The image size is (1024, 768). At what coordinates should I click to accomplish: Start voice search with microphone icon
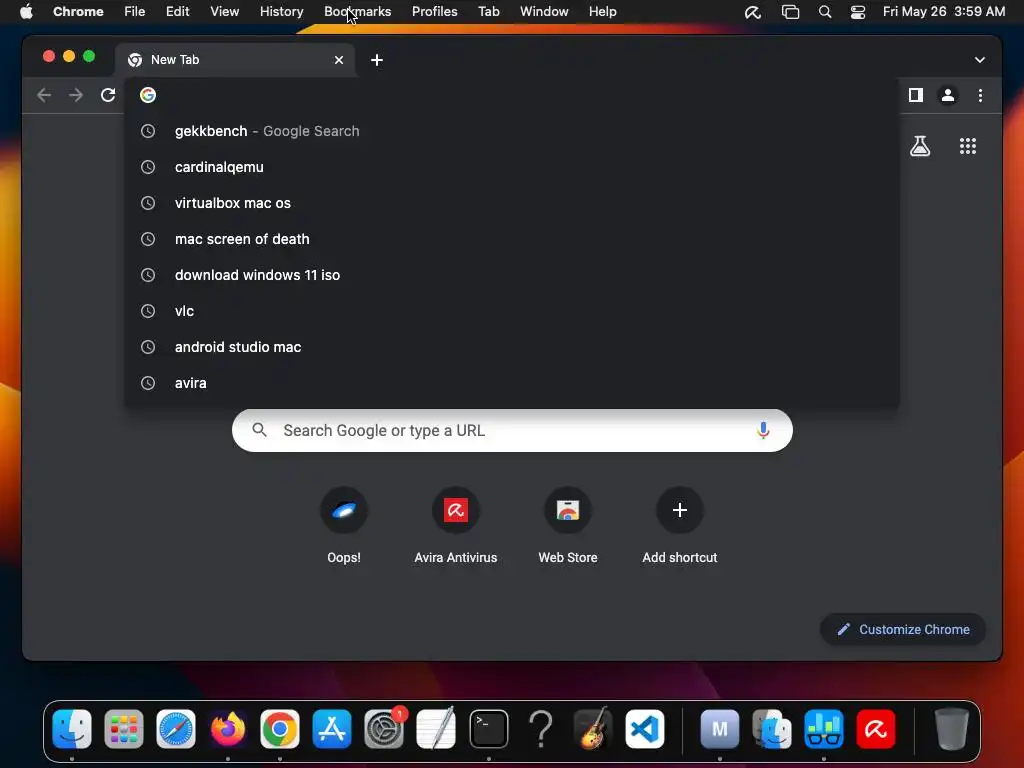pos(763,430)
